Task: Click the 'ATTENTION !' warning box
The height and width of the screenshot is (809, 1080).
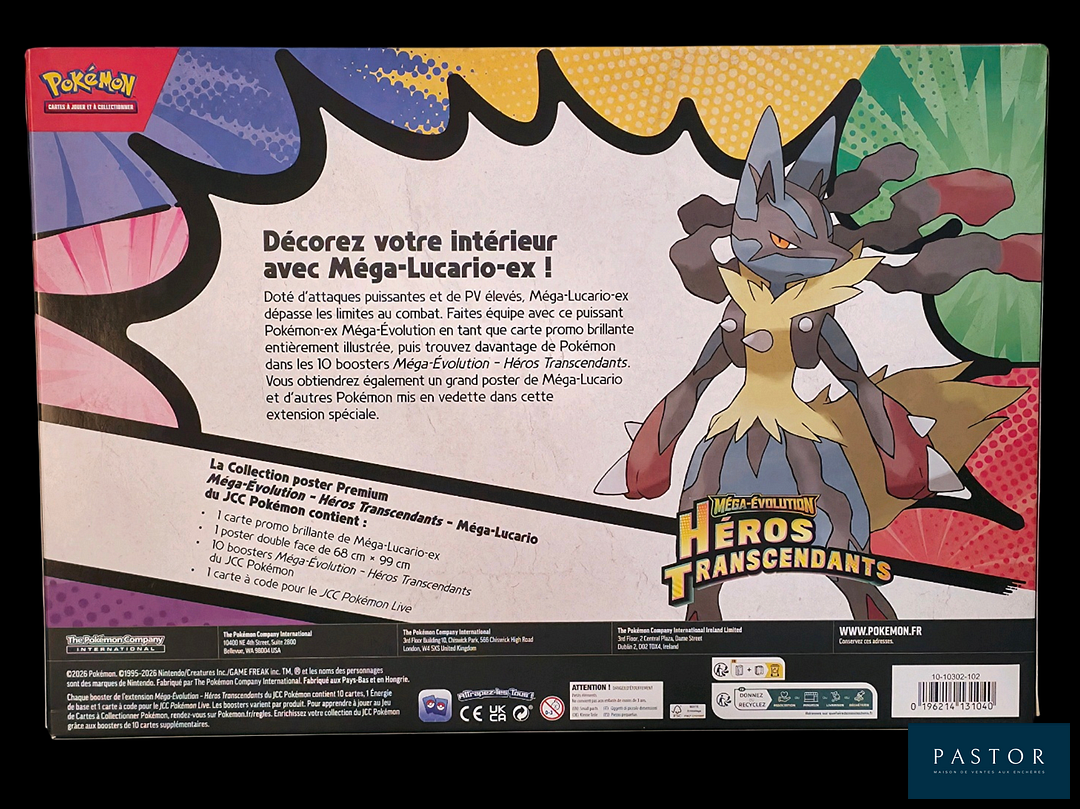Action: click(x=616, y=700)
